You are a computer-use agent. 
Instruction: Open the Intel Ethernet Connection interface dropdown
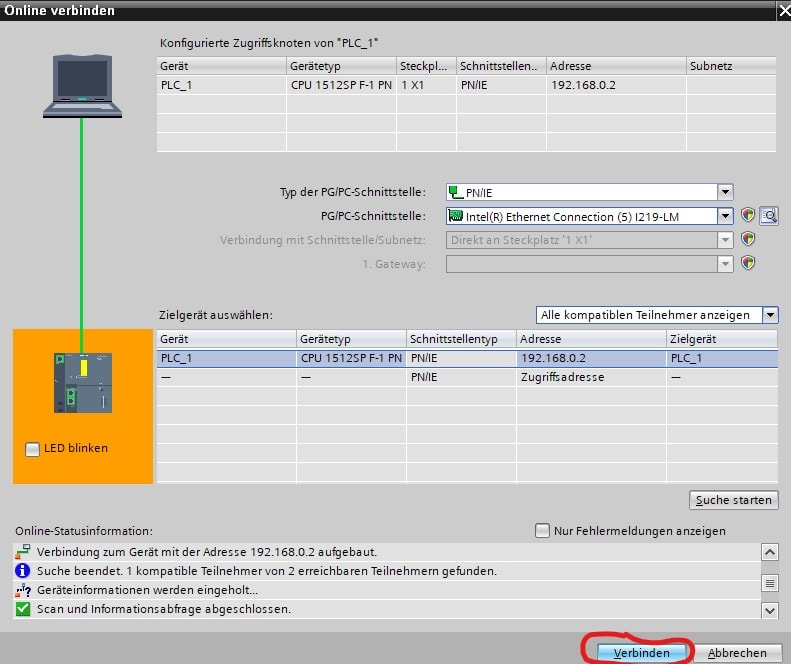click(725, 216)
